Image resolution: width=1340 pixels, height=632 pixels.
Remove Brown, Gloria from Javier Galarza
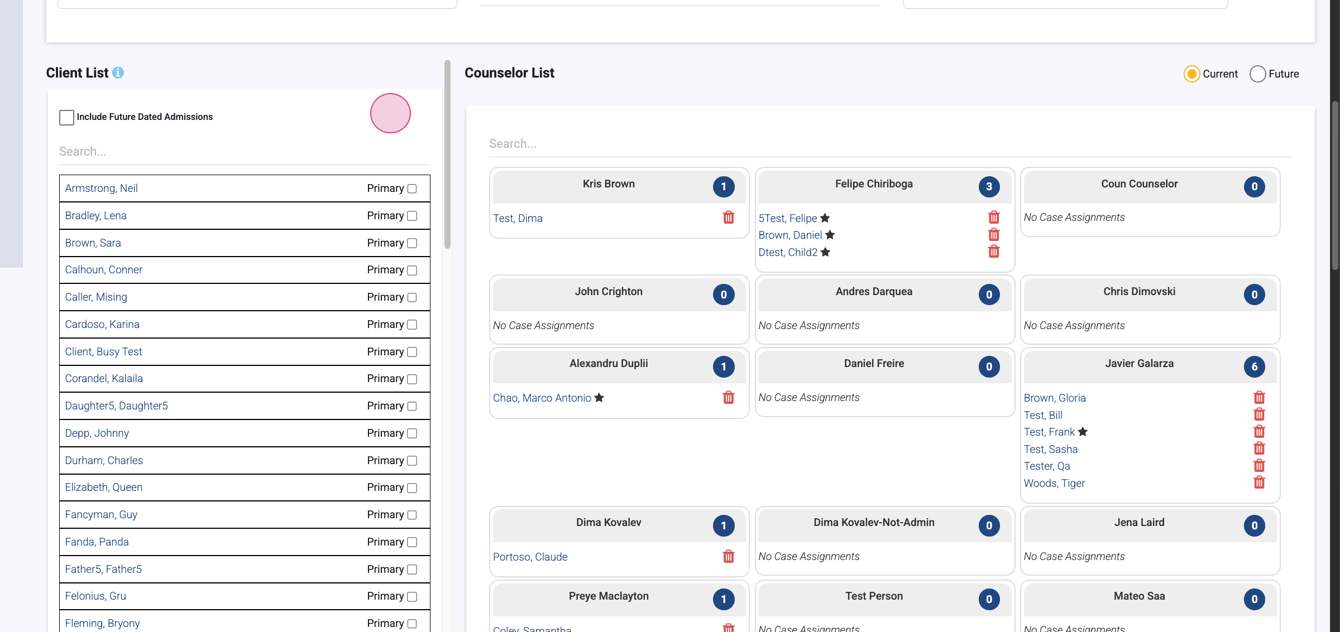1259,396
